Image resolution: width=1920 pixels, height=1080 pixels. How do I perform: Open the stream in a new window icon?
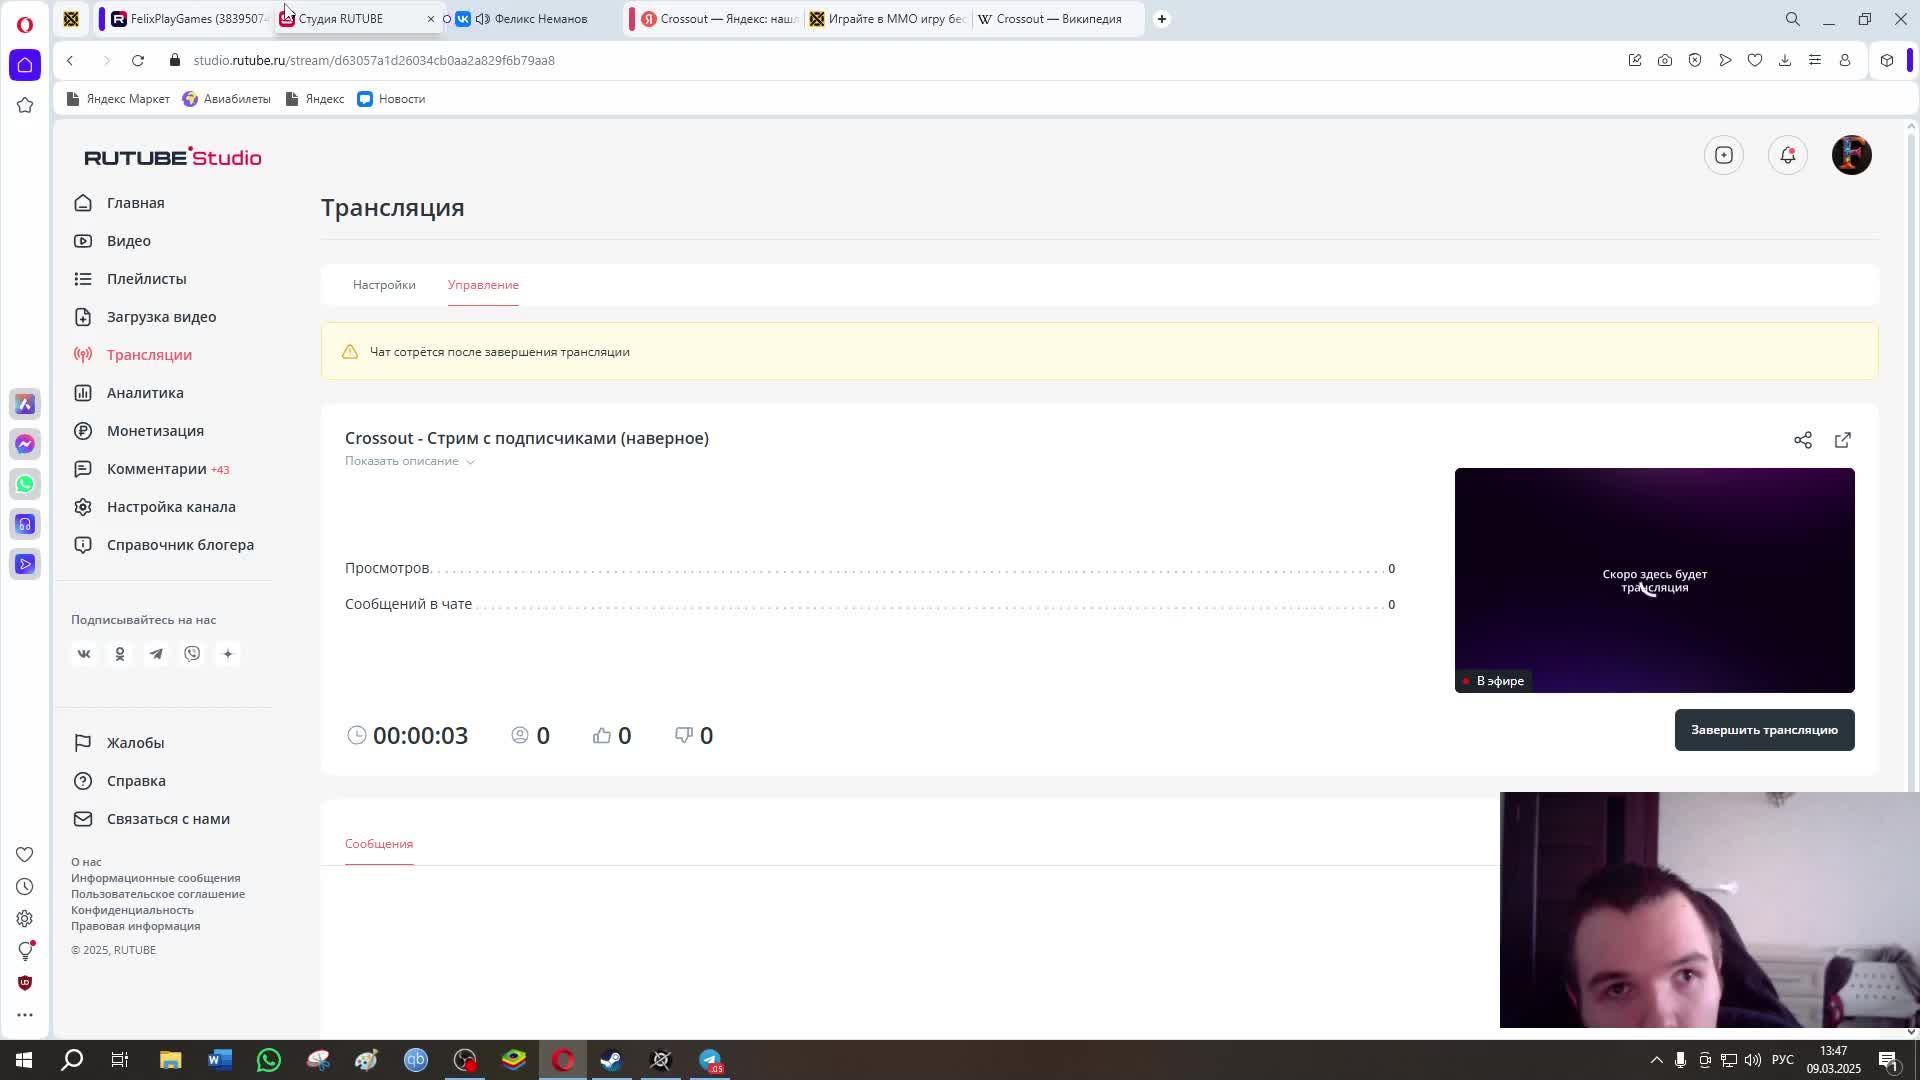1842,440
